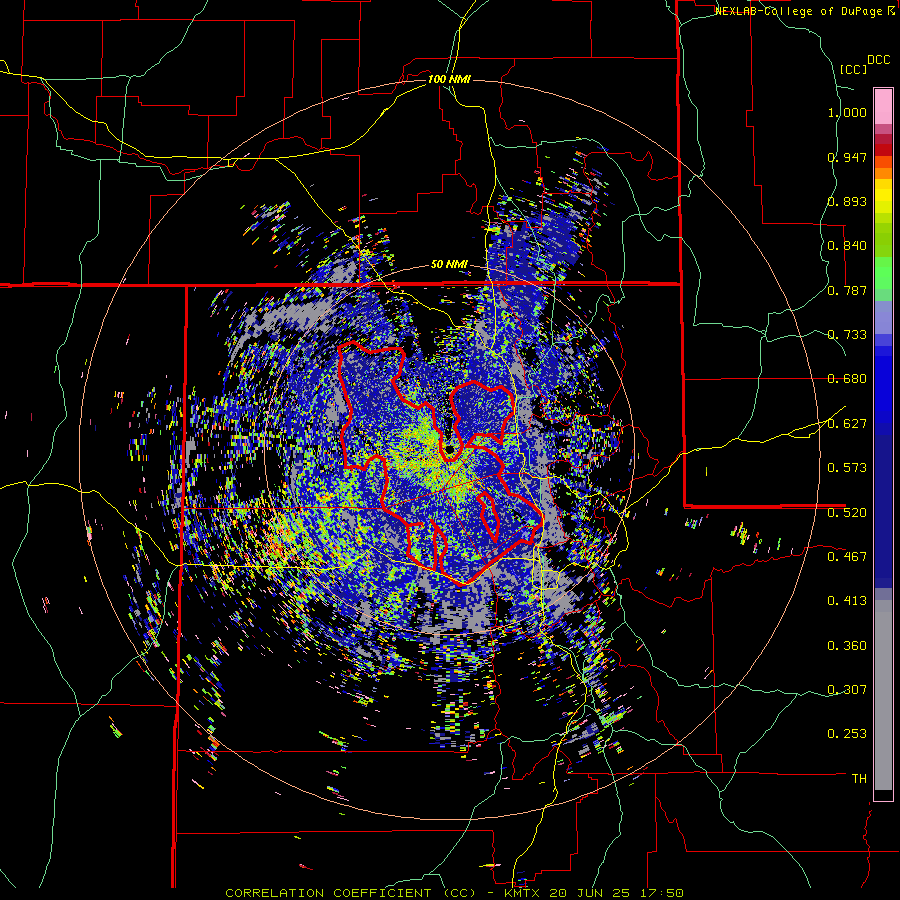This screenshot has width=900, height=900.
Task: Click the DCC label above the color scale
Action: pos(878,60)
